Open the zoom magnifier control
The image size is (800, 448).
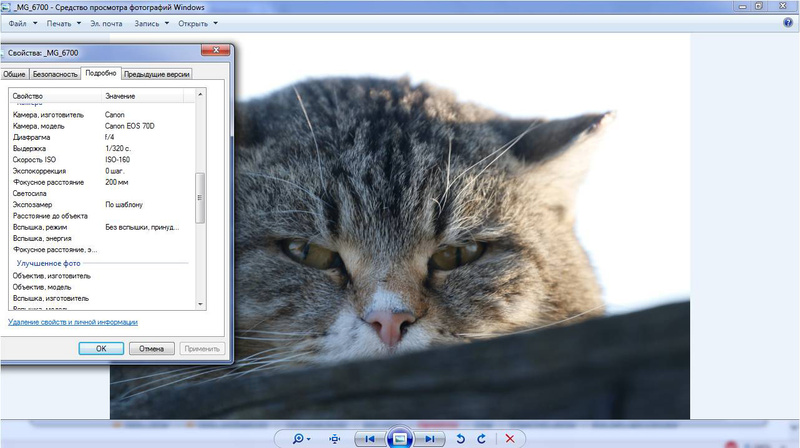pyautogui.click(x=298, y=439)
